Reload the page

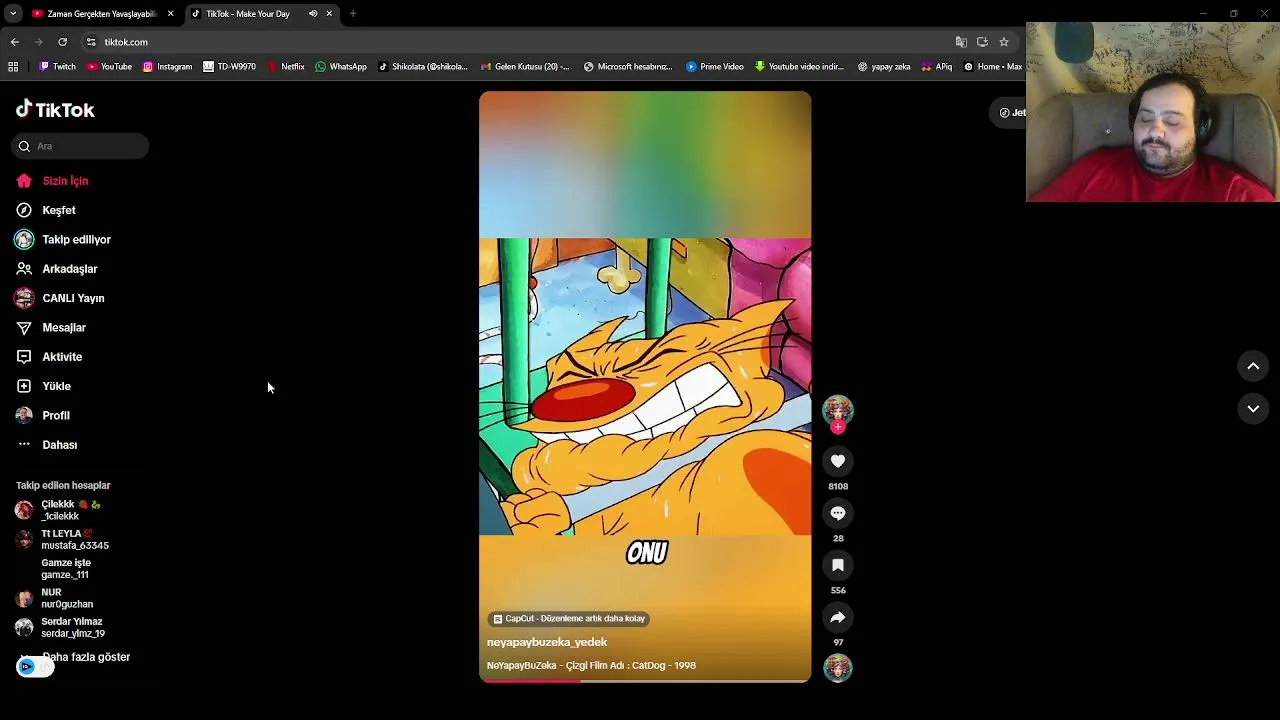(x=62, y=42)
